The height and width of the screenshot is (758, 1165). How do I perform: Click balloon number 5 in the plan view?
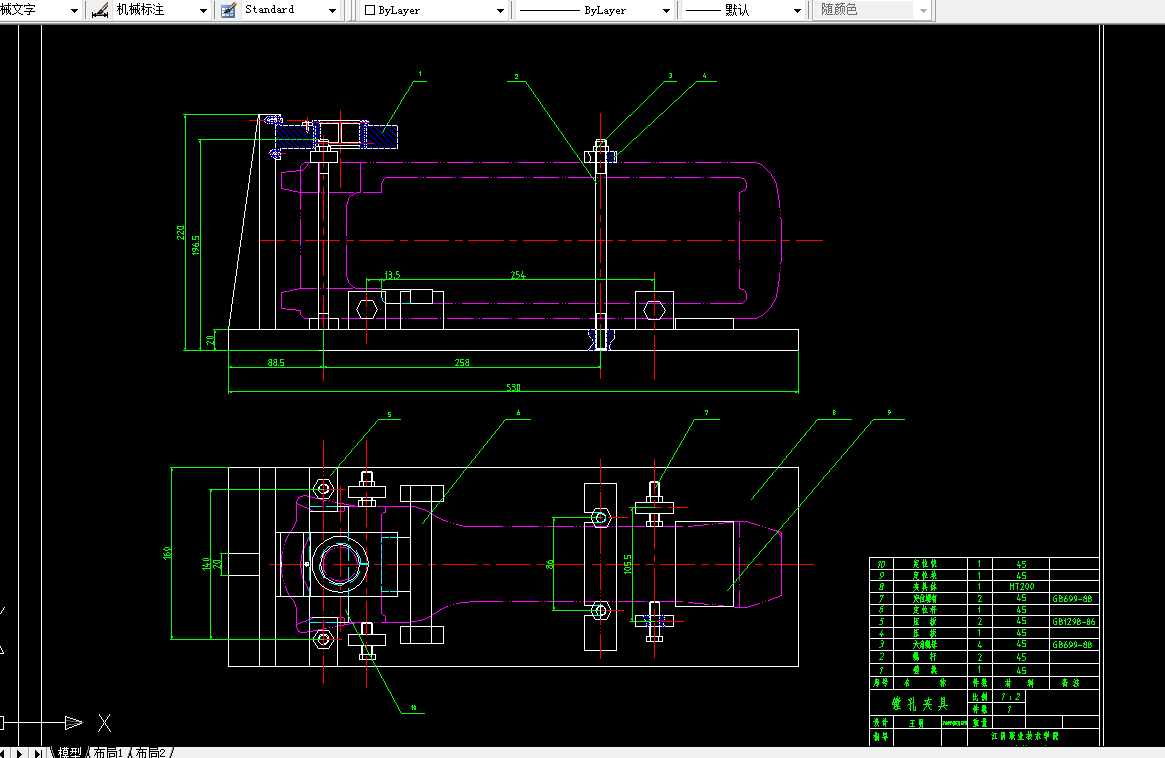[389, 415]
